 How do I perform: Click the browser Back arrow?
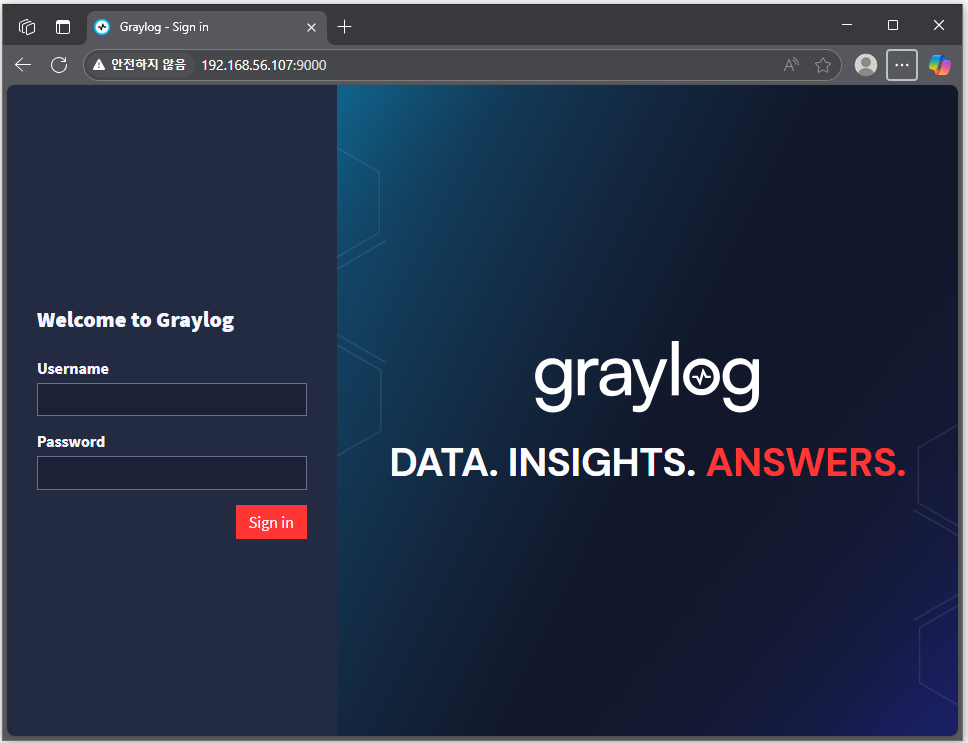pyautogui.click(x=23, y=65)
